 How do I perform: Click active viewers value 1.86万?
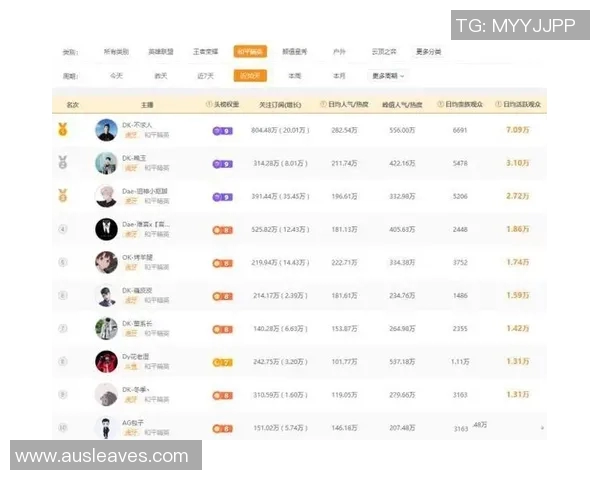tap(518, 229)
